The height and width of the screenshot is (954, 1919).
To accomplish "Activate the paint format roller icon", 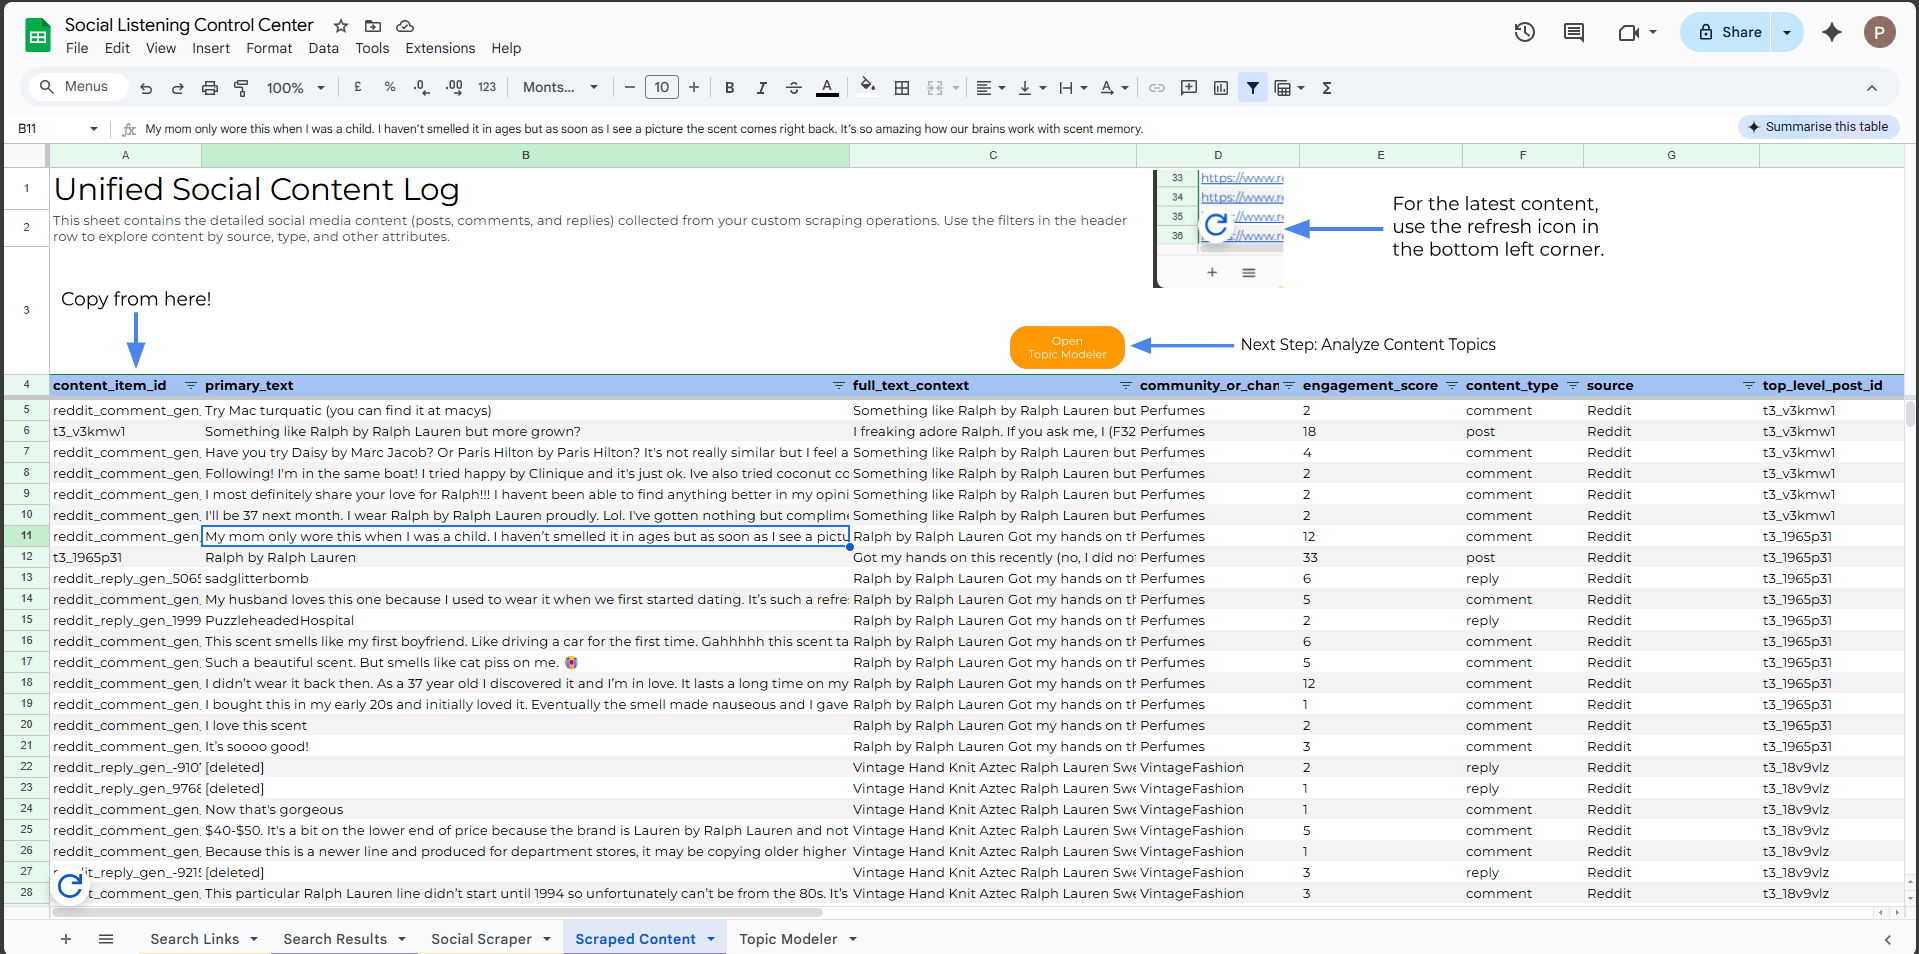I will [x=241, y=88].
